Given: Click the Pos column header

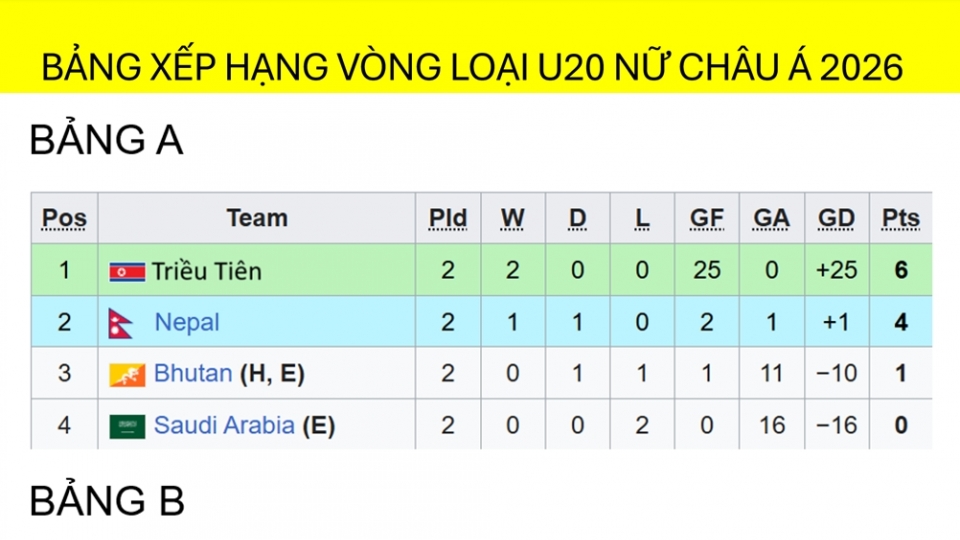Looking at the screenshot, I should click(64, 218).
